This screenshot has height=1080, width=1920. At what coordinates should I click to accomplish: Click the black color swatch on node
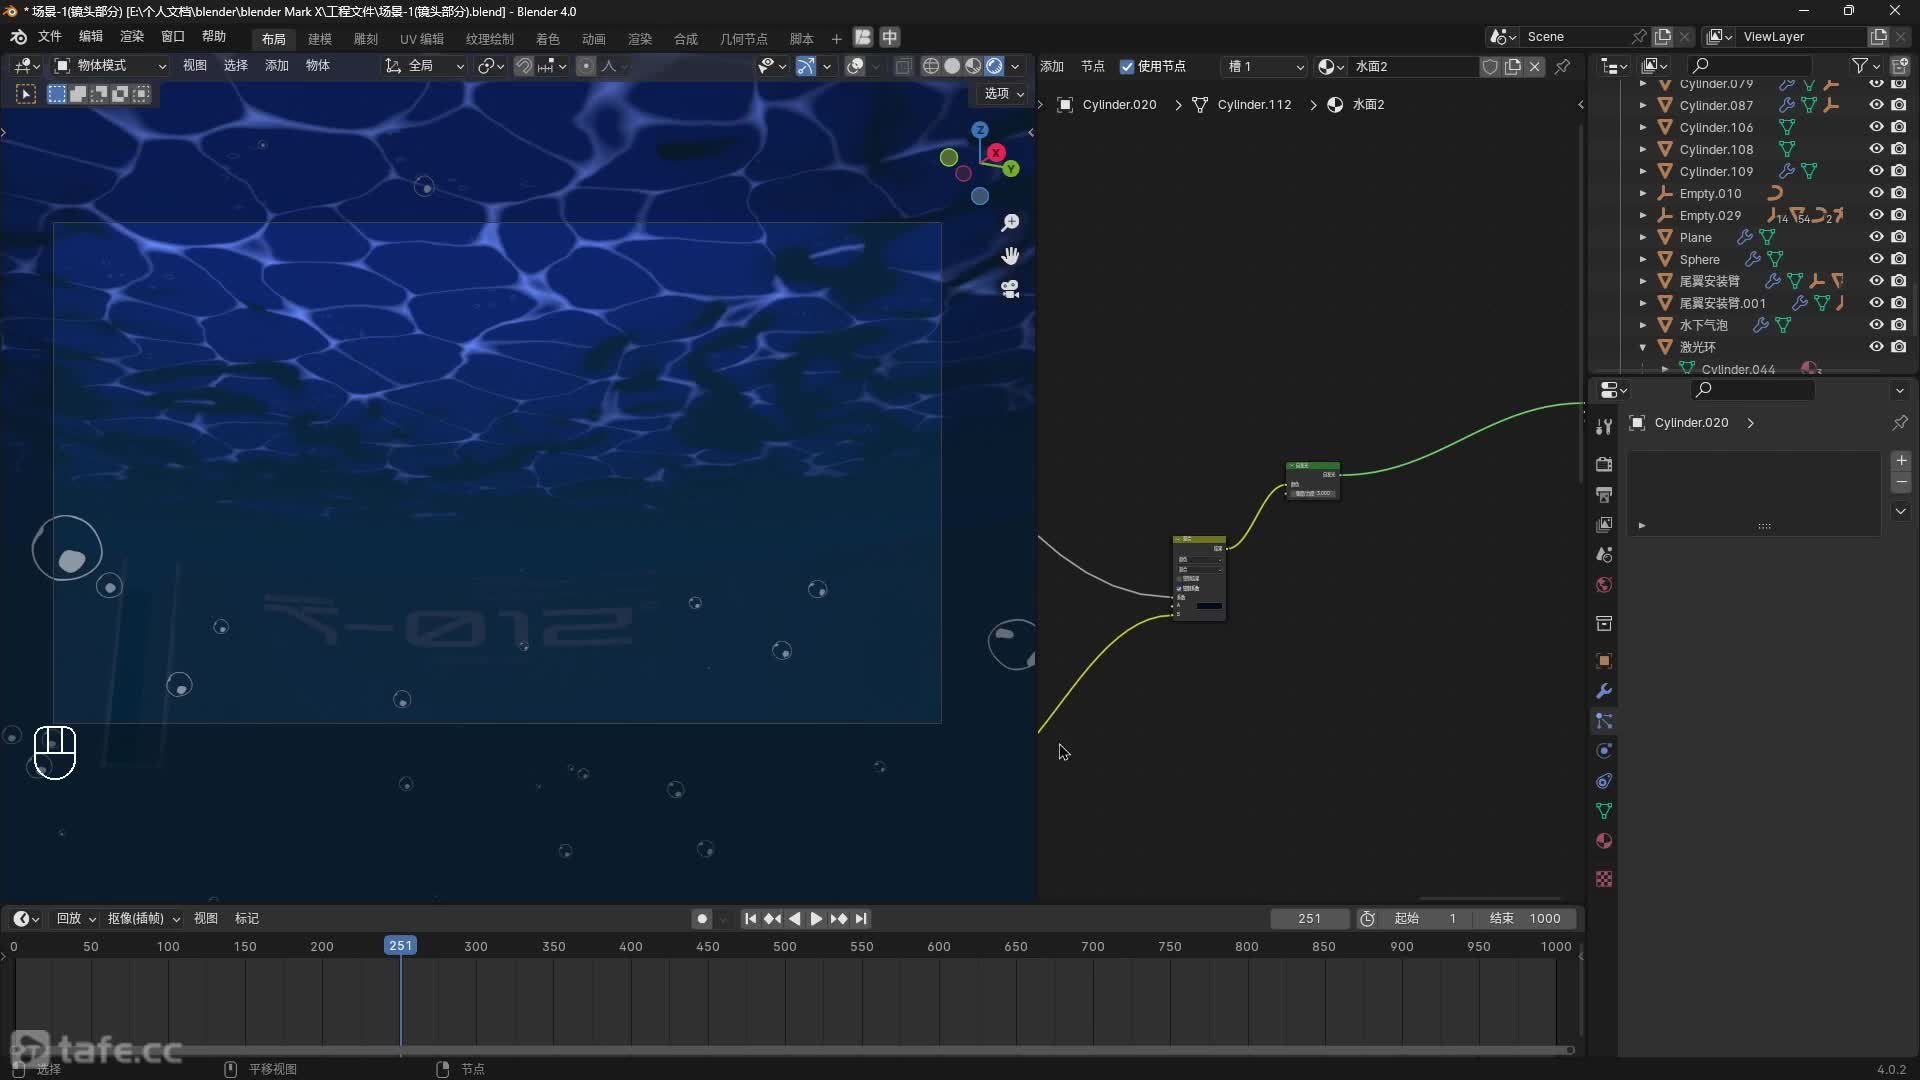point(1209,606)
